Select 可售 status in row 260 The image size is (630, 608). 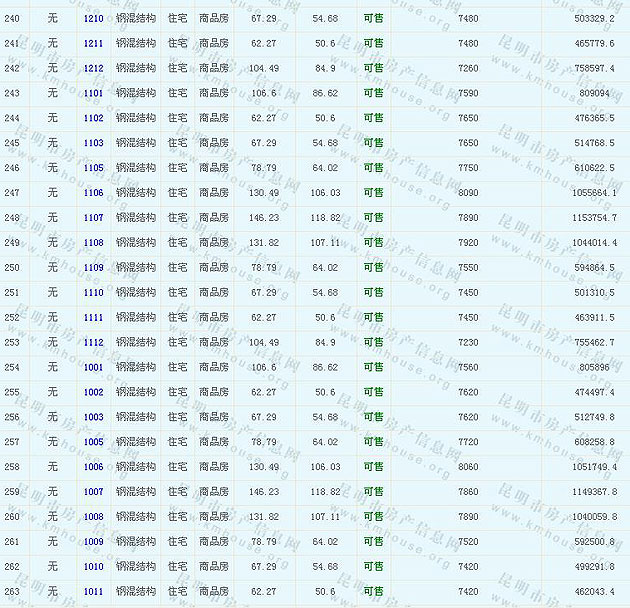pyautogui.click(x=373, y=517)
